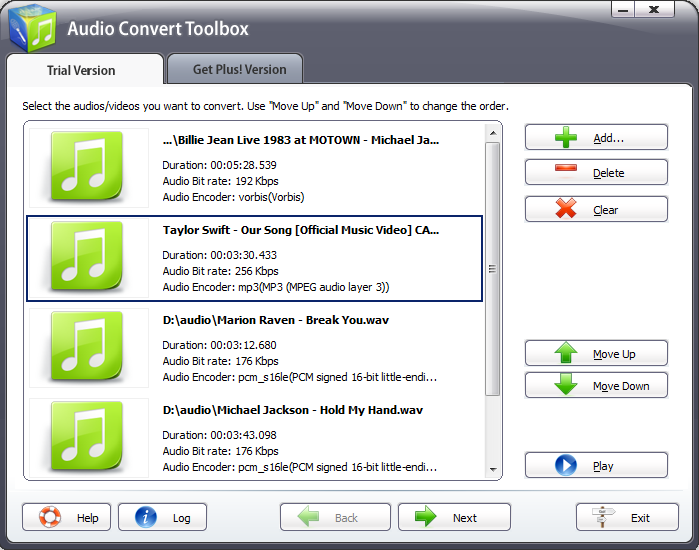Image resolution: width=699 pixels, height=550 pixels.
Task: Click the blue Play circle icon
Action: click(x=566, y=465)
